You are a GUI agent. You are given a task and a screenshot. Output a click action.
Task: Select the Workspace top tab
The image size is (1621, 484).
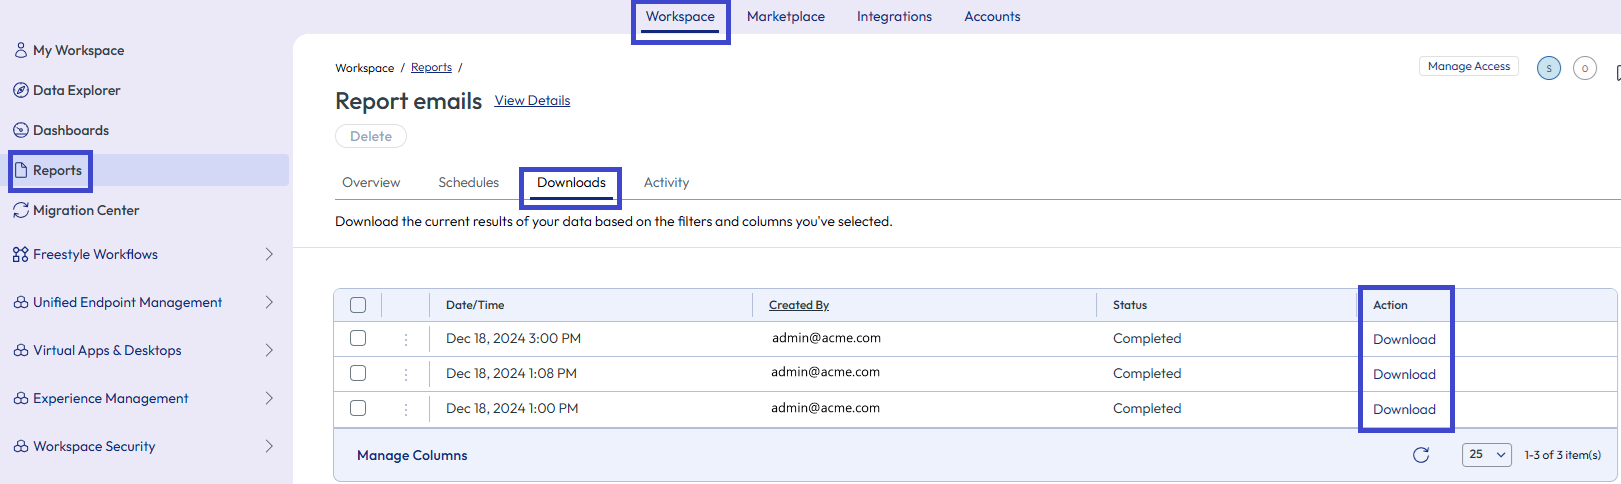[x=680, y=17]
